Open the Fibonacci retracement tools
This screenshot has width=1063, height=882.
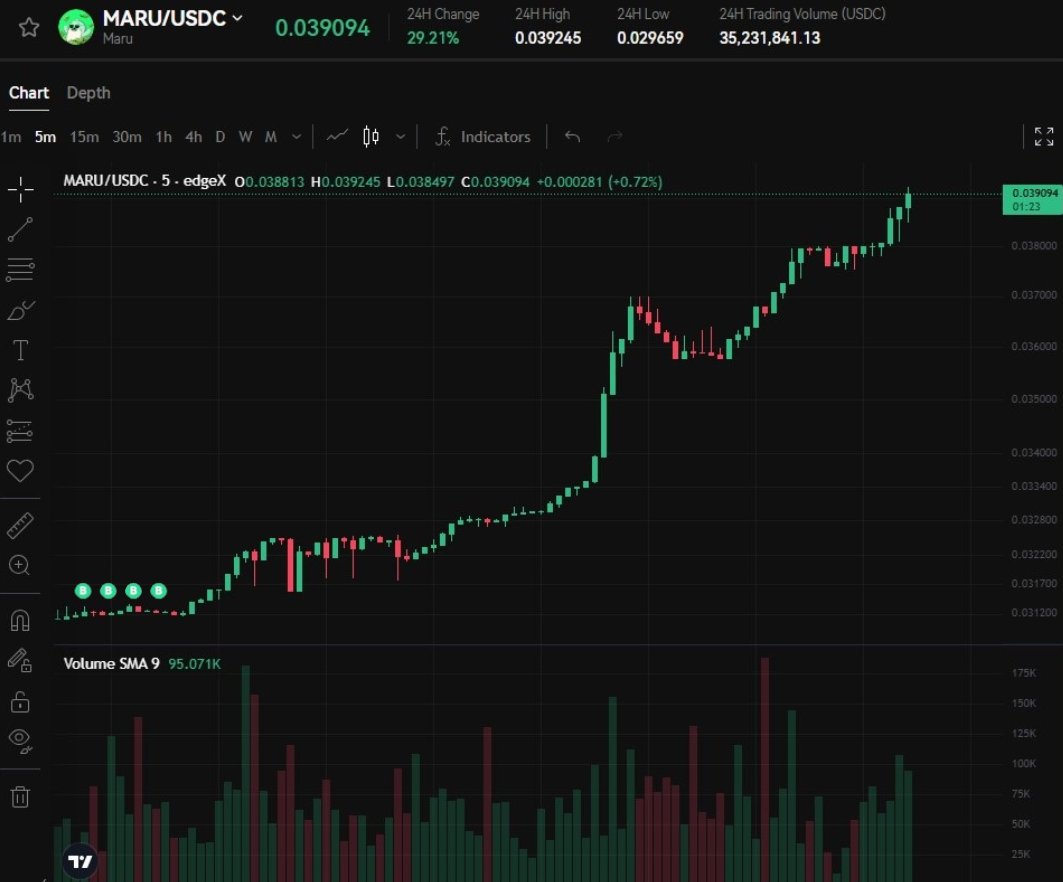coord(20,269)
